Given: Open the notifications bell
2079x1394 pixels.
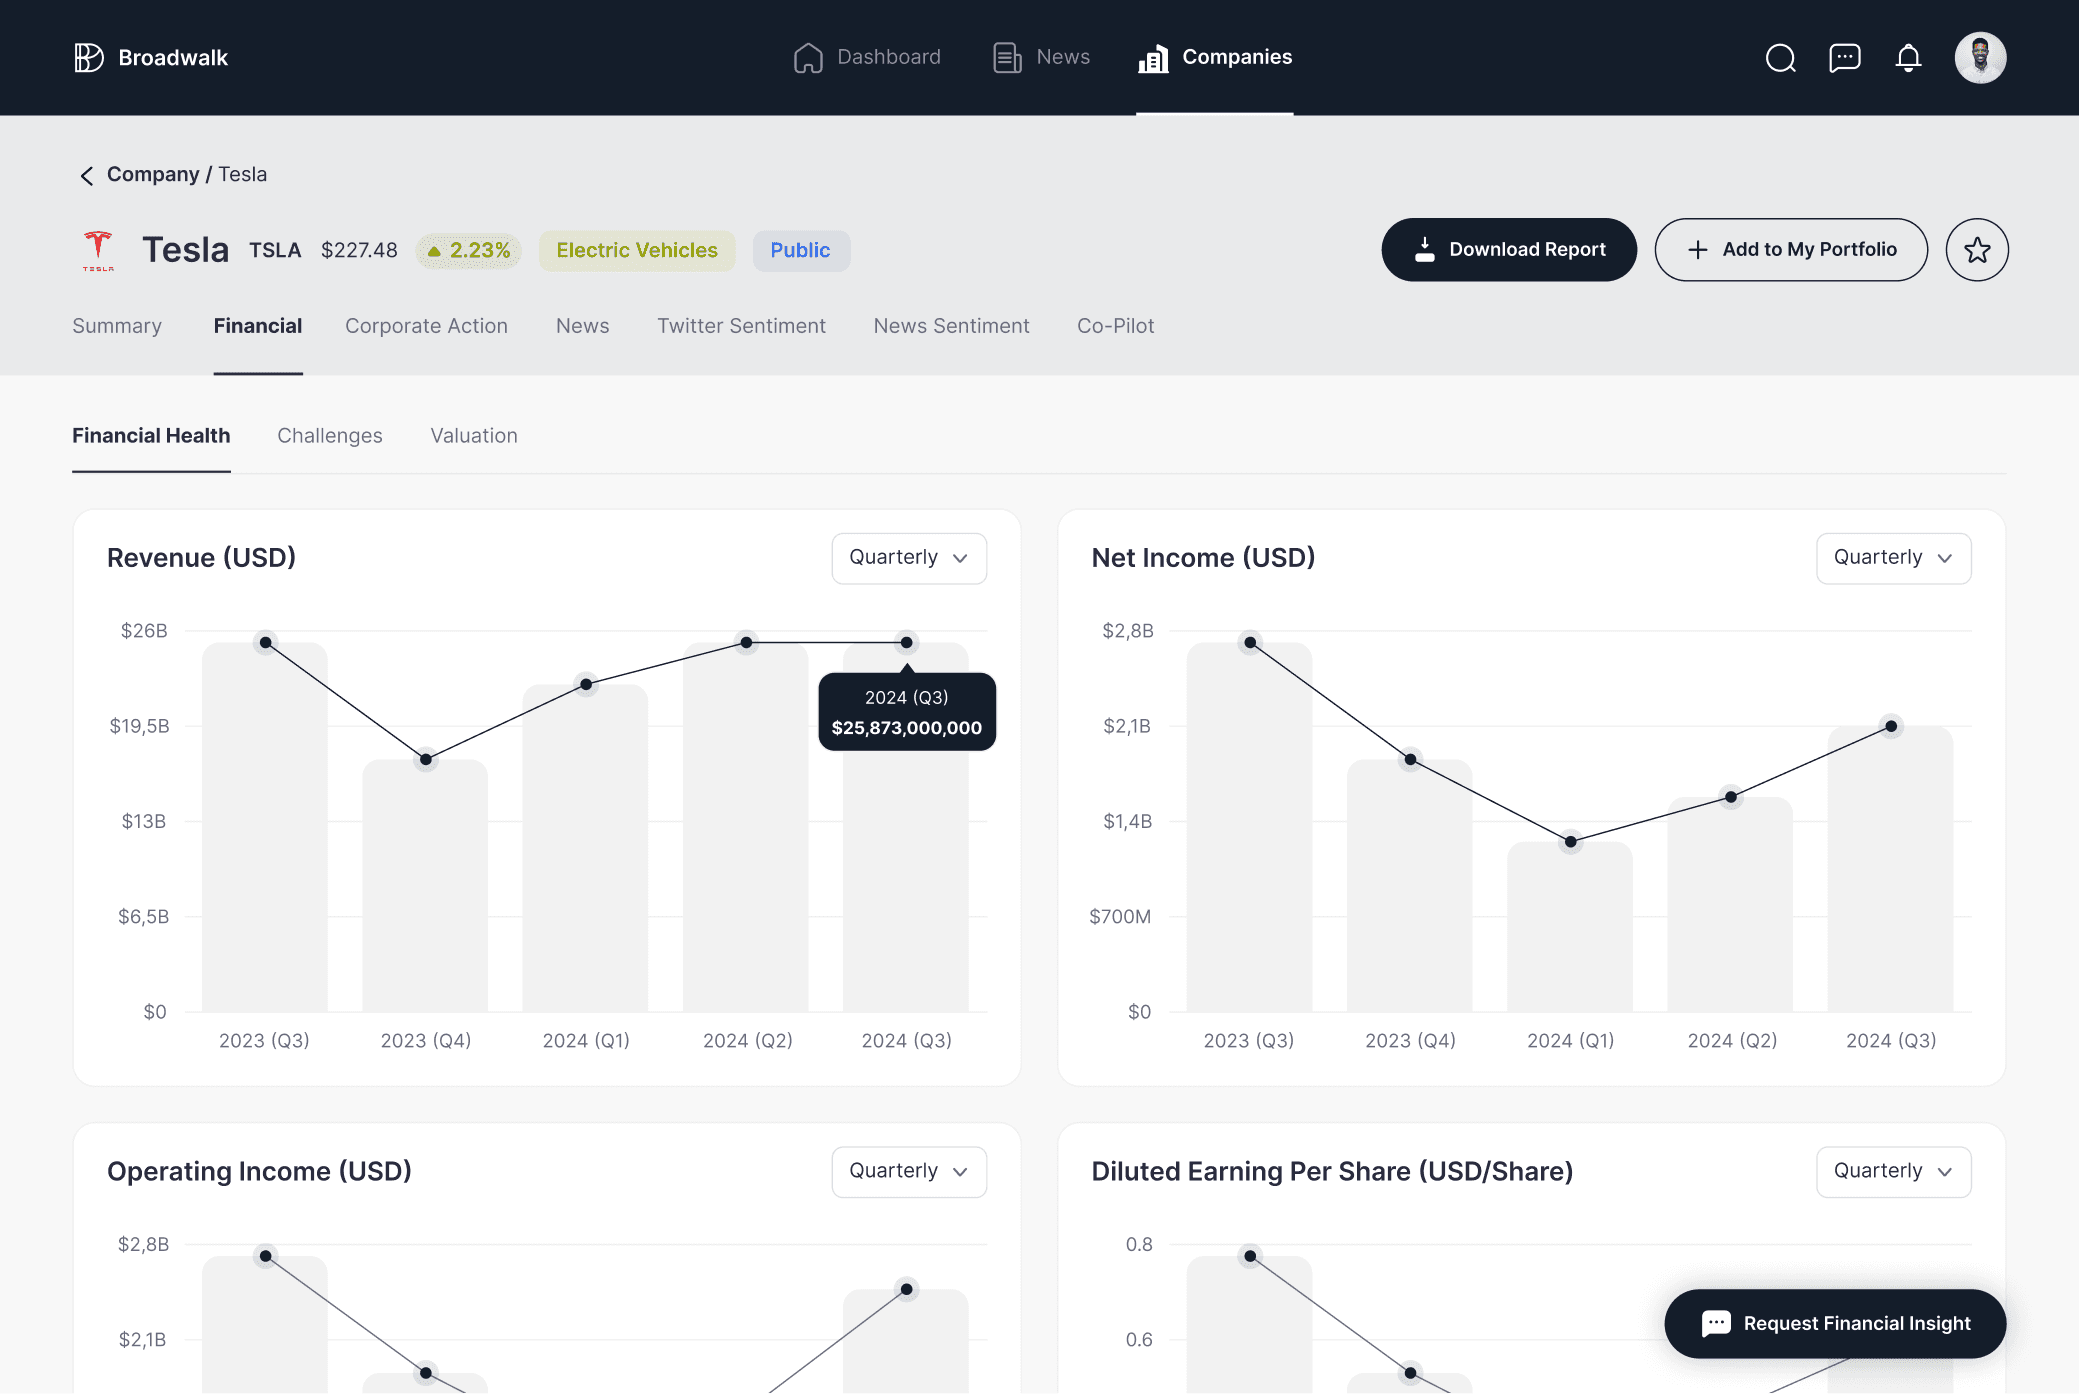Looking at the screenshot, I should (x=1908, y=58).
